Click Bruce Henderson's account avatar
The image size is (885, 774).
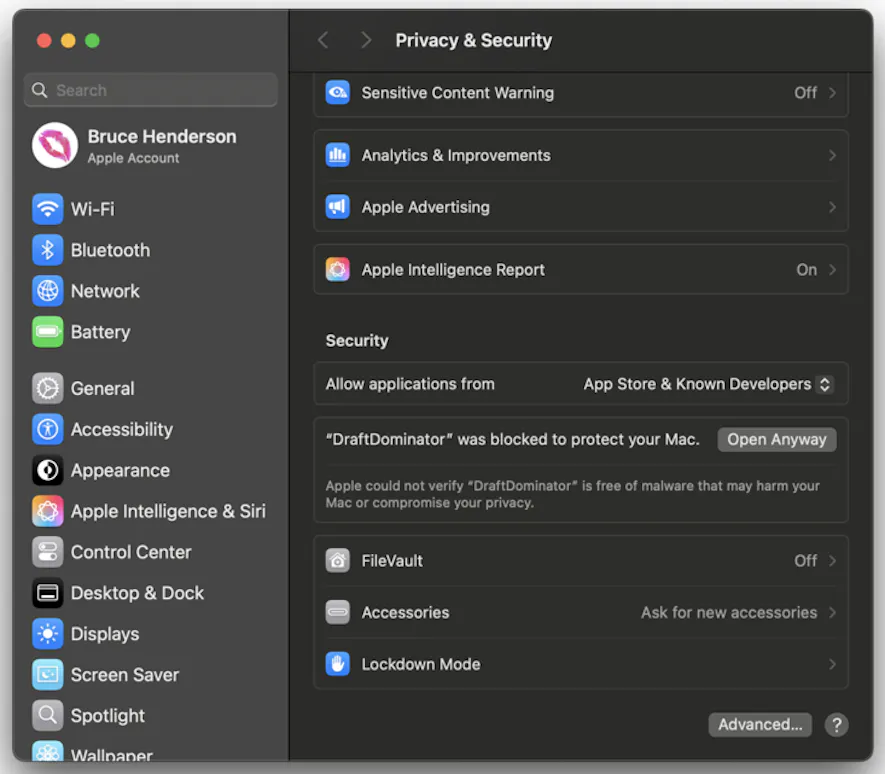click(x=55, y=146)
